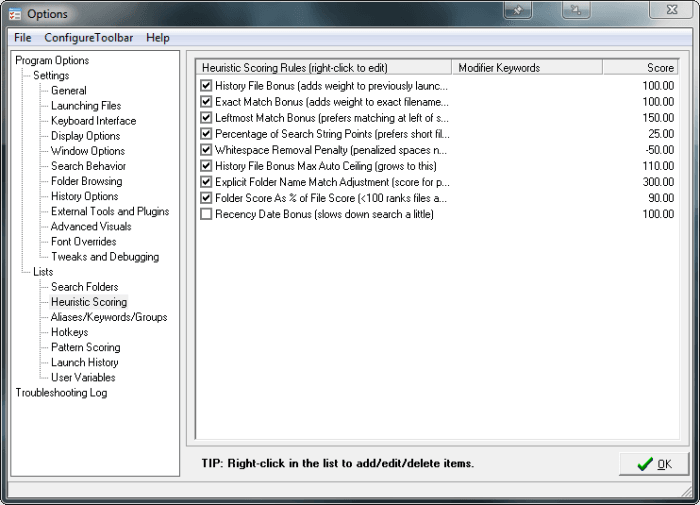
Task: Open the ConfigureToolbar menu
Action: (88, 38)
